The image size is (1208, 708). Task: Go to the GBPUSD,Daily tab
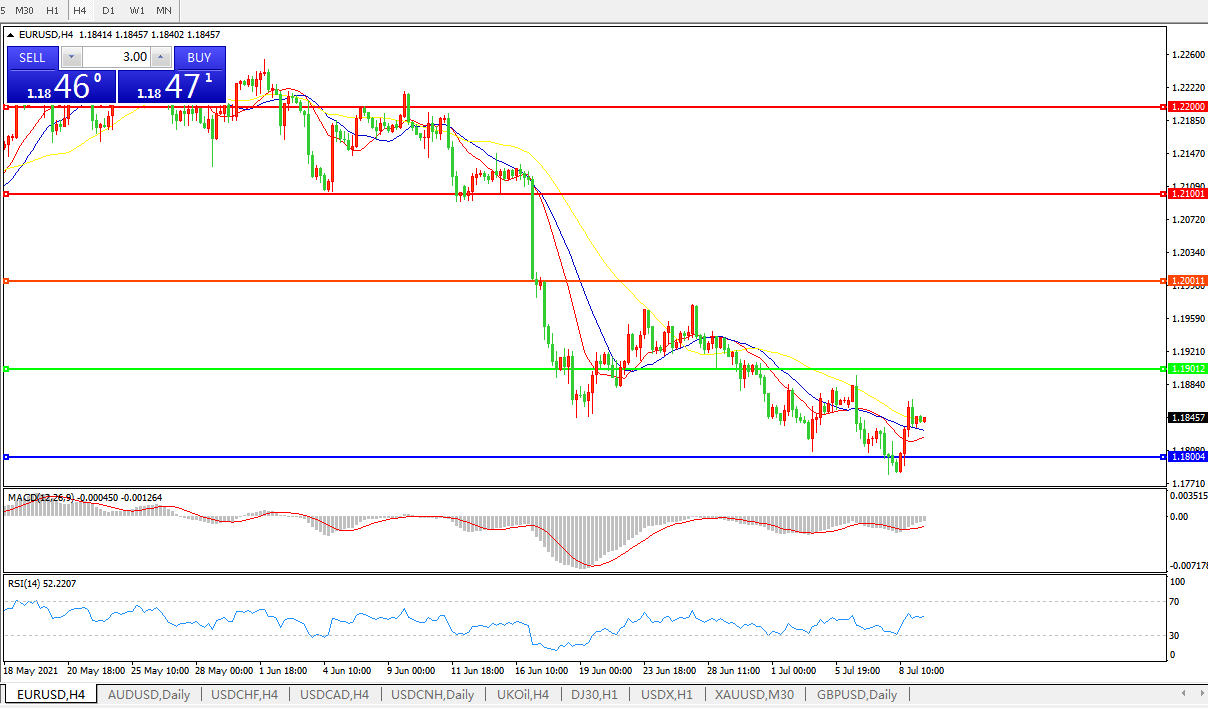click(856, 695)
